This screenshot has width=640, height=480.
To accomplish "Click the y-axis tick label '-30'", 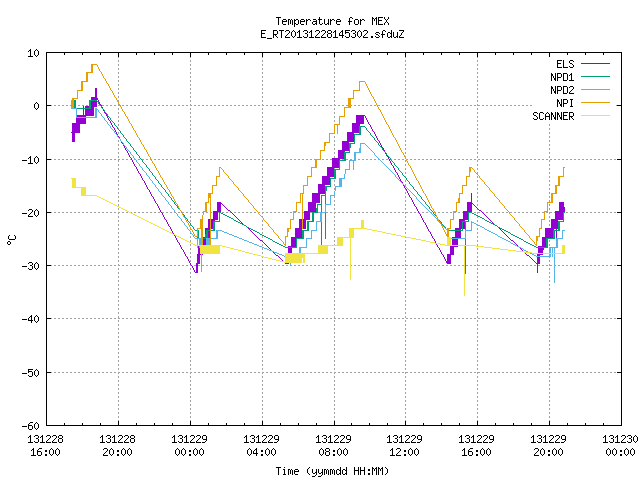I will pos(31,266).
